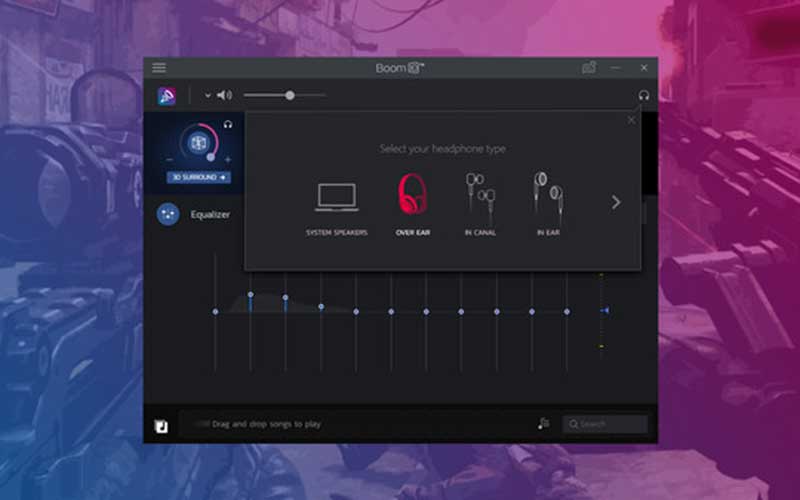This screenshot has width=800, height=500.
Task: Open the hamburger menu in the title bar
Action: 159,68
